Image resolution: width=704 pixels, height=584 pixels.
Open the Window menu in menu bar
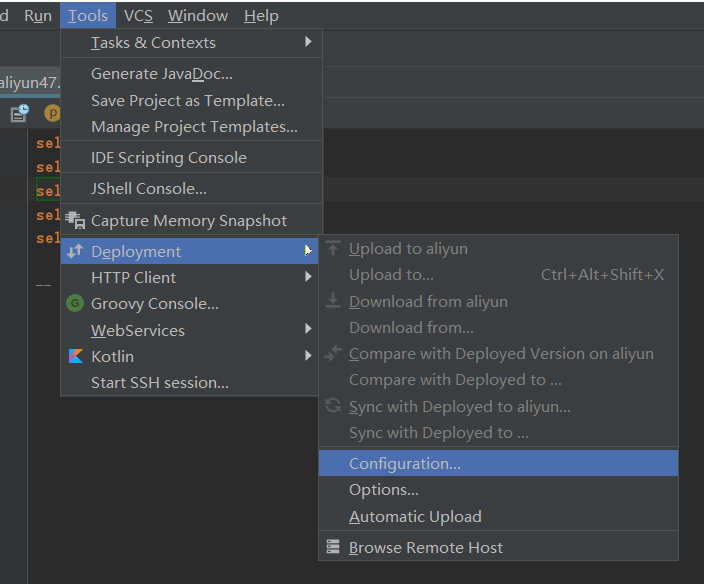[x=197, y=16]
